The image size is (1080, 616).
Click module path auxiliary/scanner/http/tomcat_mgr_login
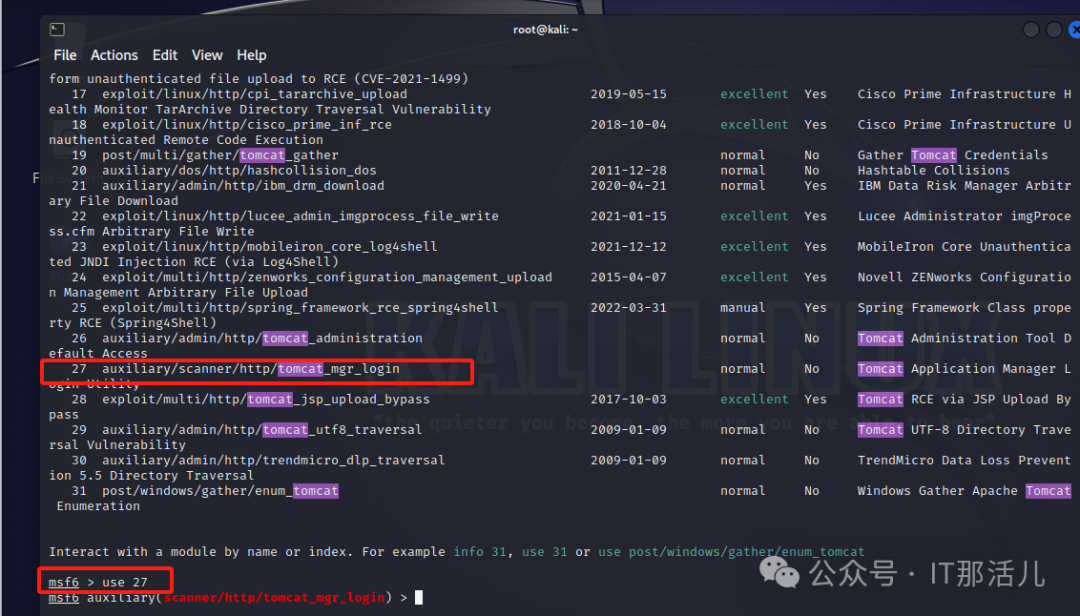(x=251, y=369)
